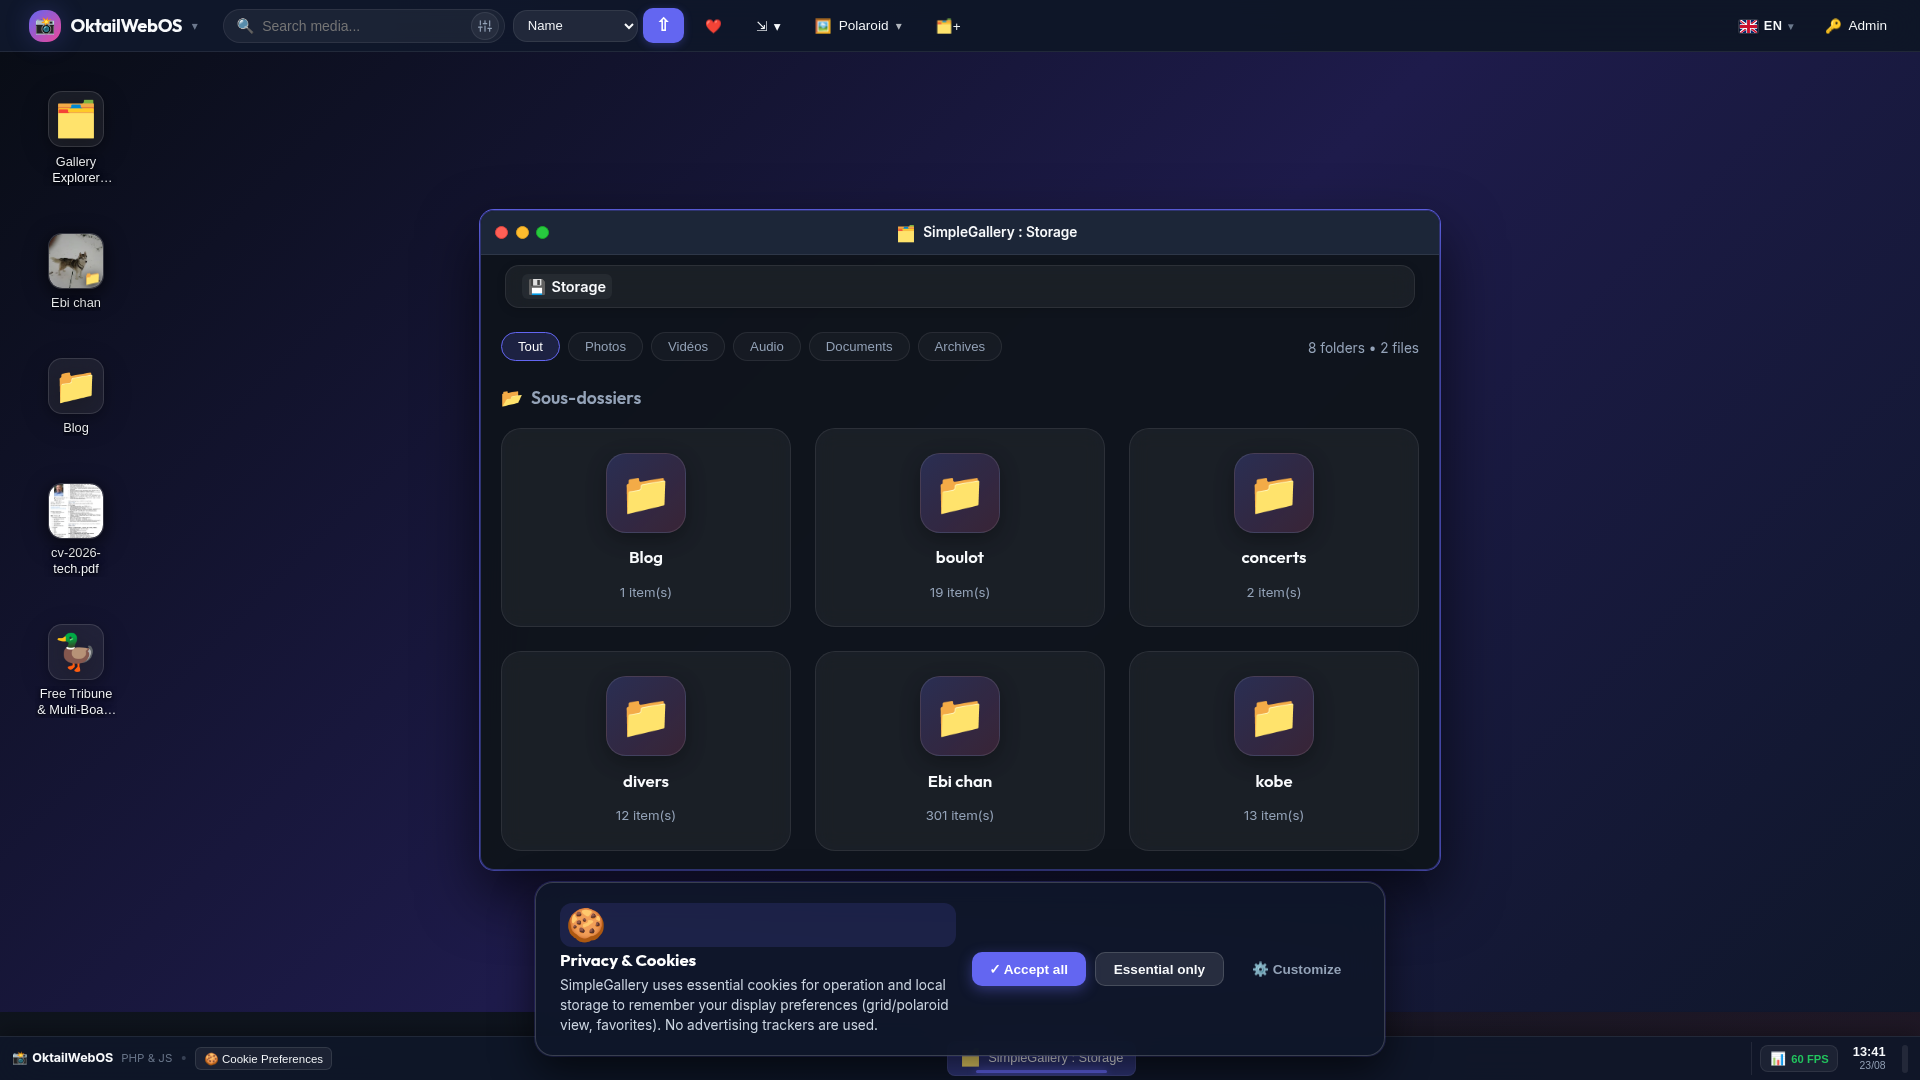Open the Ebi chan desktop shortcut
Image resolution: width=1920 pixels, height=1080 pixels.
76,261
